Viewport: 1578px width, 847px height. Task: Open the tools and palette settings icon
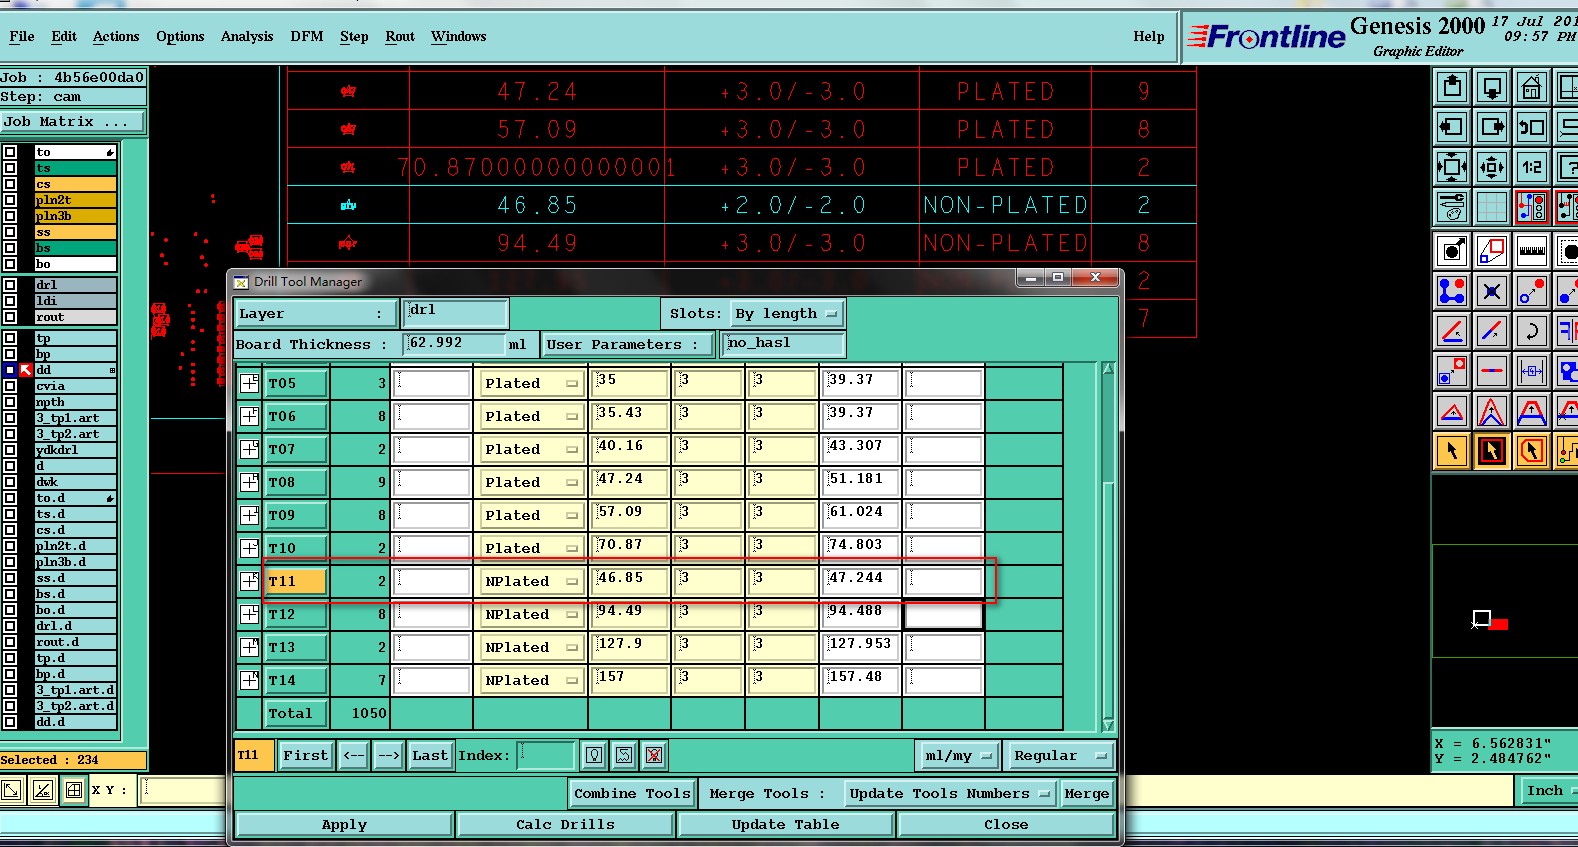point(1452,207)
